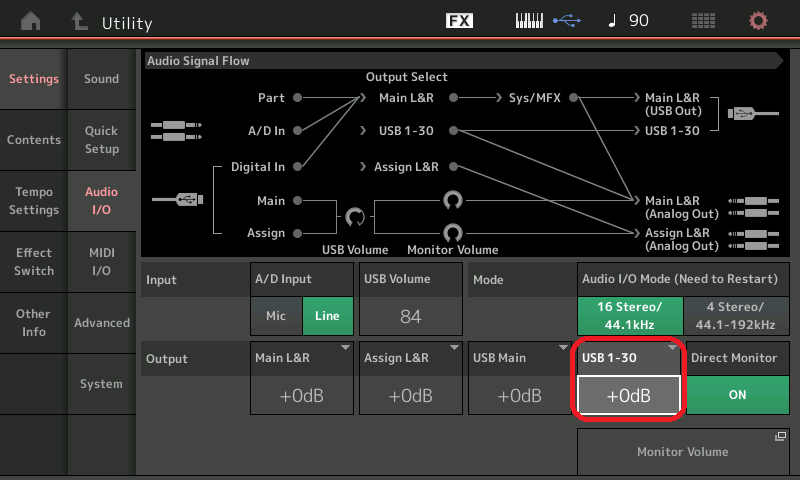The image size is (800, 480).
Task: Open the Contents tab
Action: point(34,140)
